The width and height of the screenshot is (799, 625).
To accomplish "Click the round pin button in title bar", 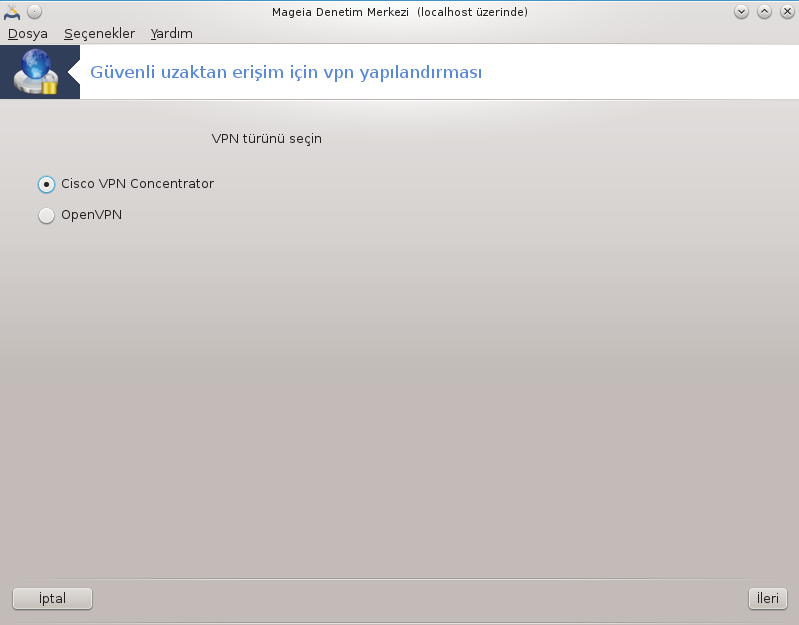I will (x=35, y=12).
